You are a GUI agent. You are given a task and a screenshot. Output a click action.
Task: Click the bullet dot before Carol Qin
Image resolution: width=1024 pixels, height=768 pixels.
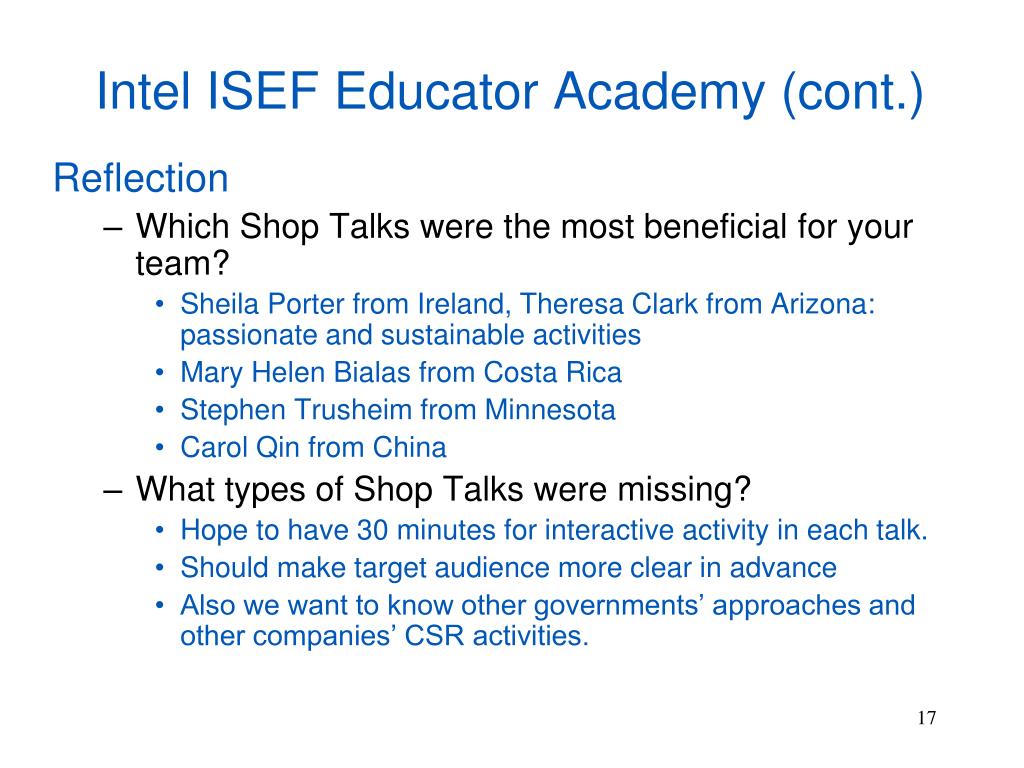160,448
